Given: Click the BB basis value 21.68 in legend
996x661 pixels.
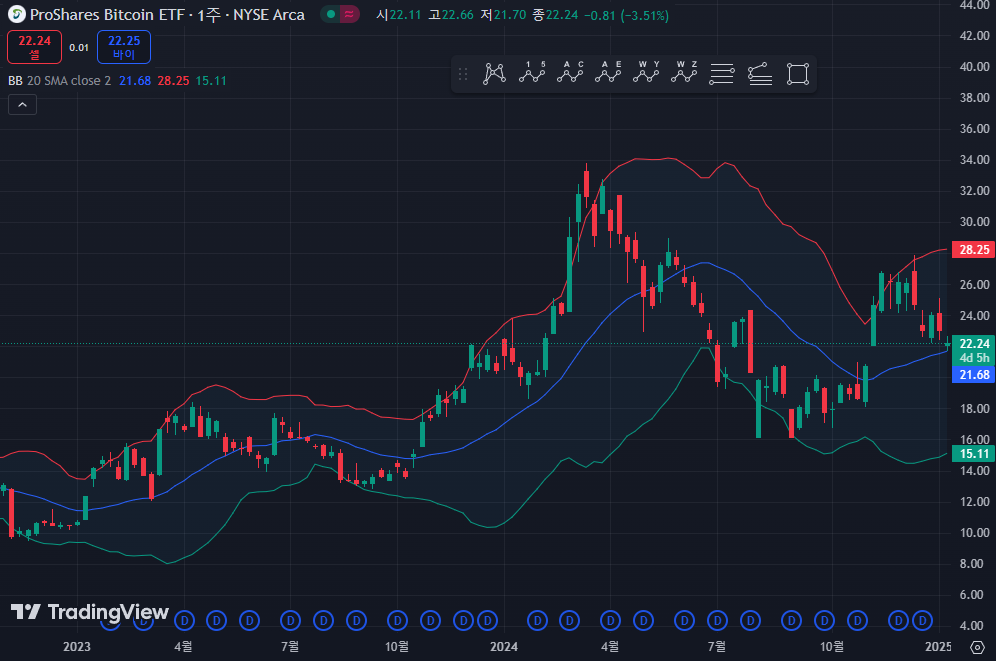Looking at the screenshot, I should [135, 81].
